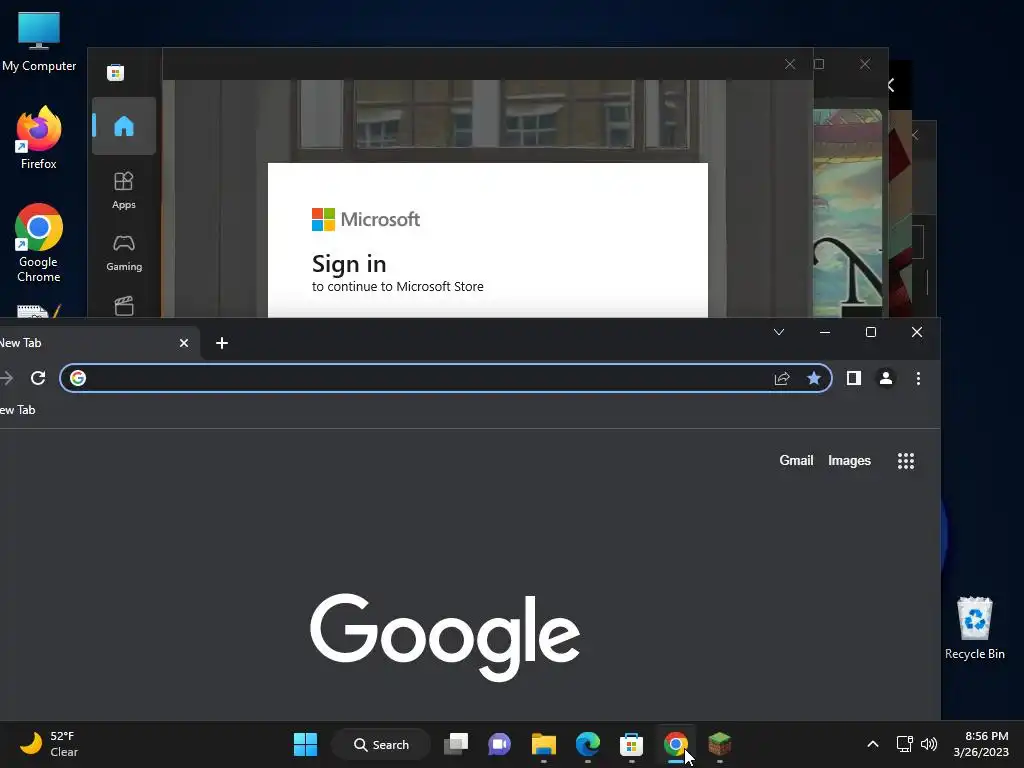This screenshot has width=1024, height=768.
Task: Open Gaming section in Microsoft Store
Action: pos(123,253)
